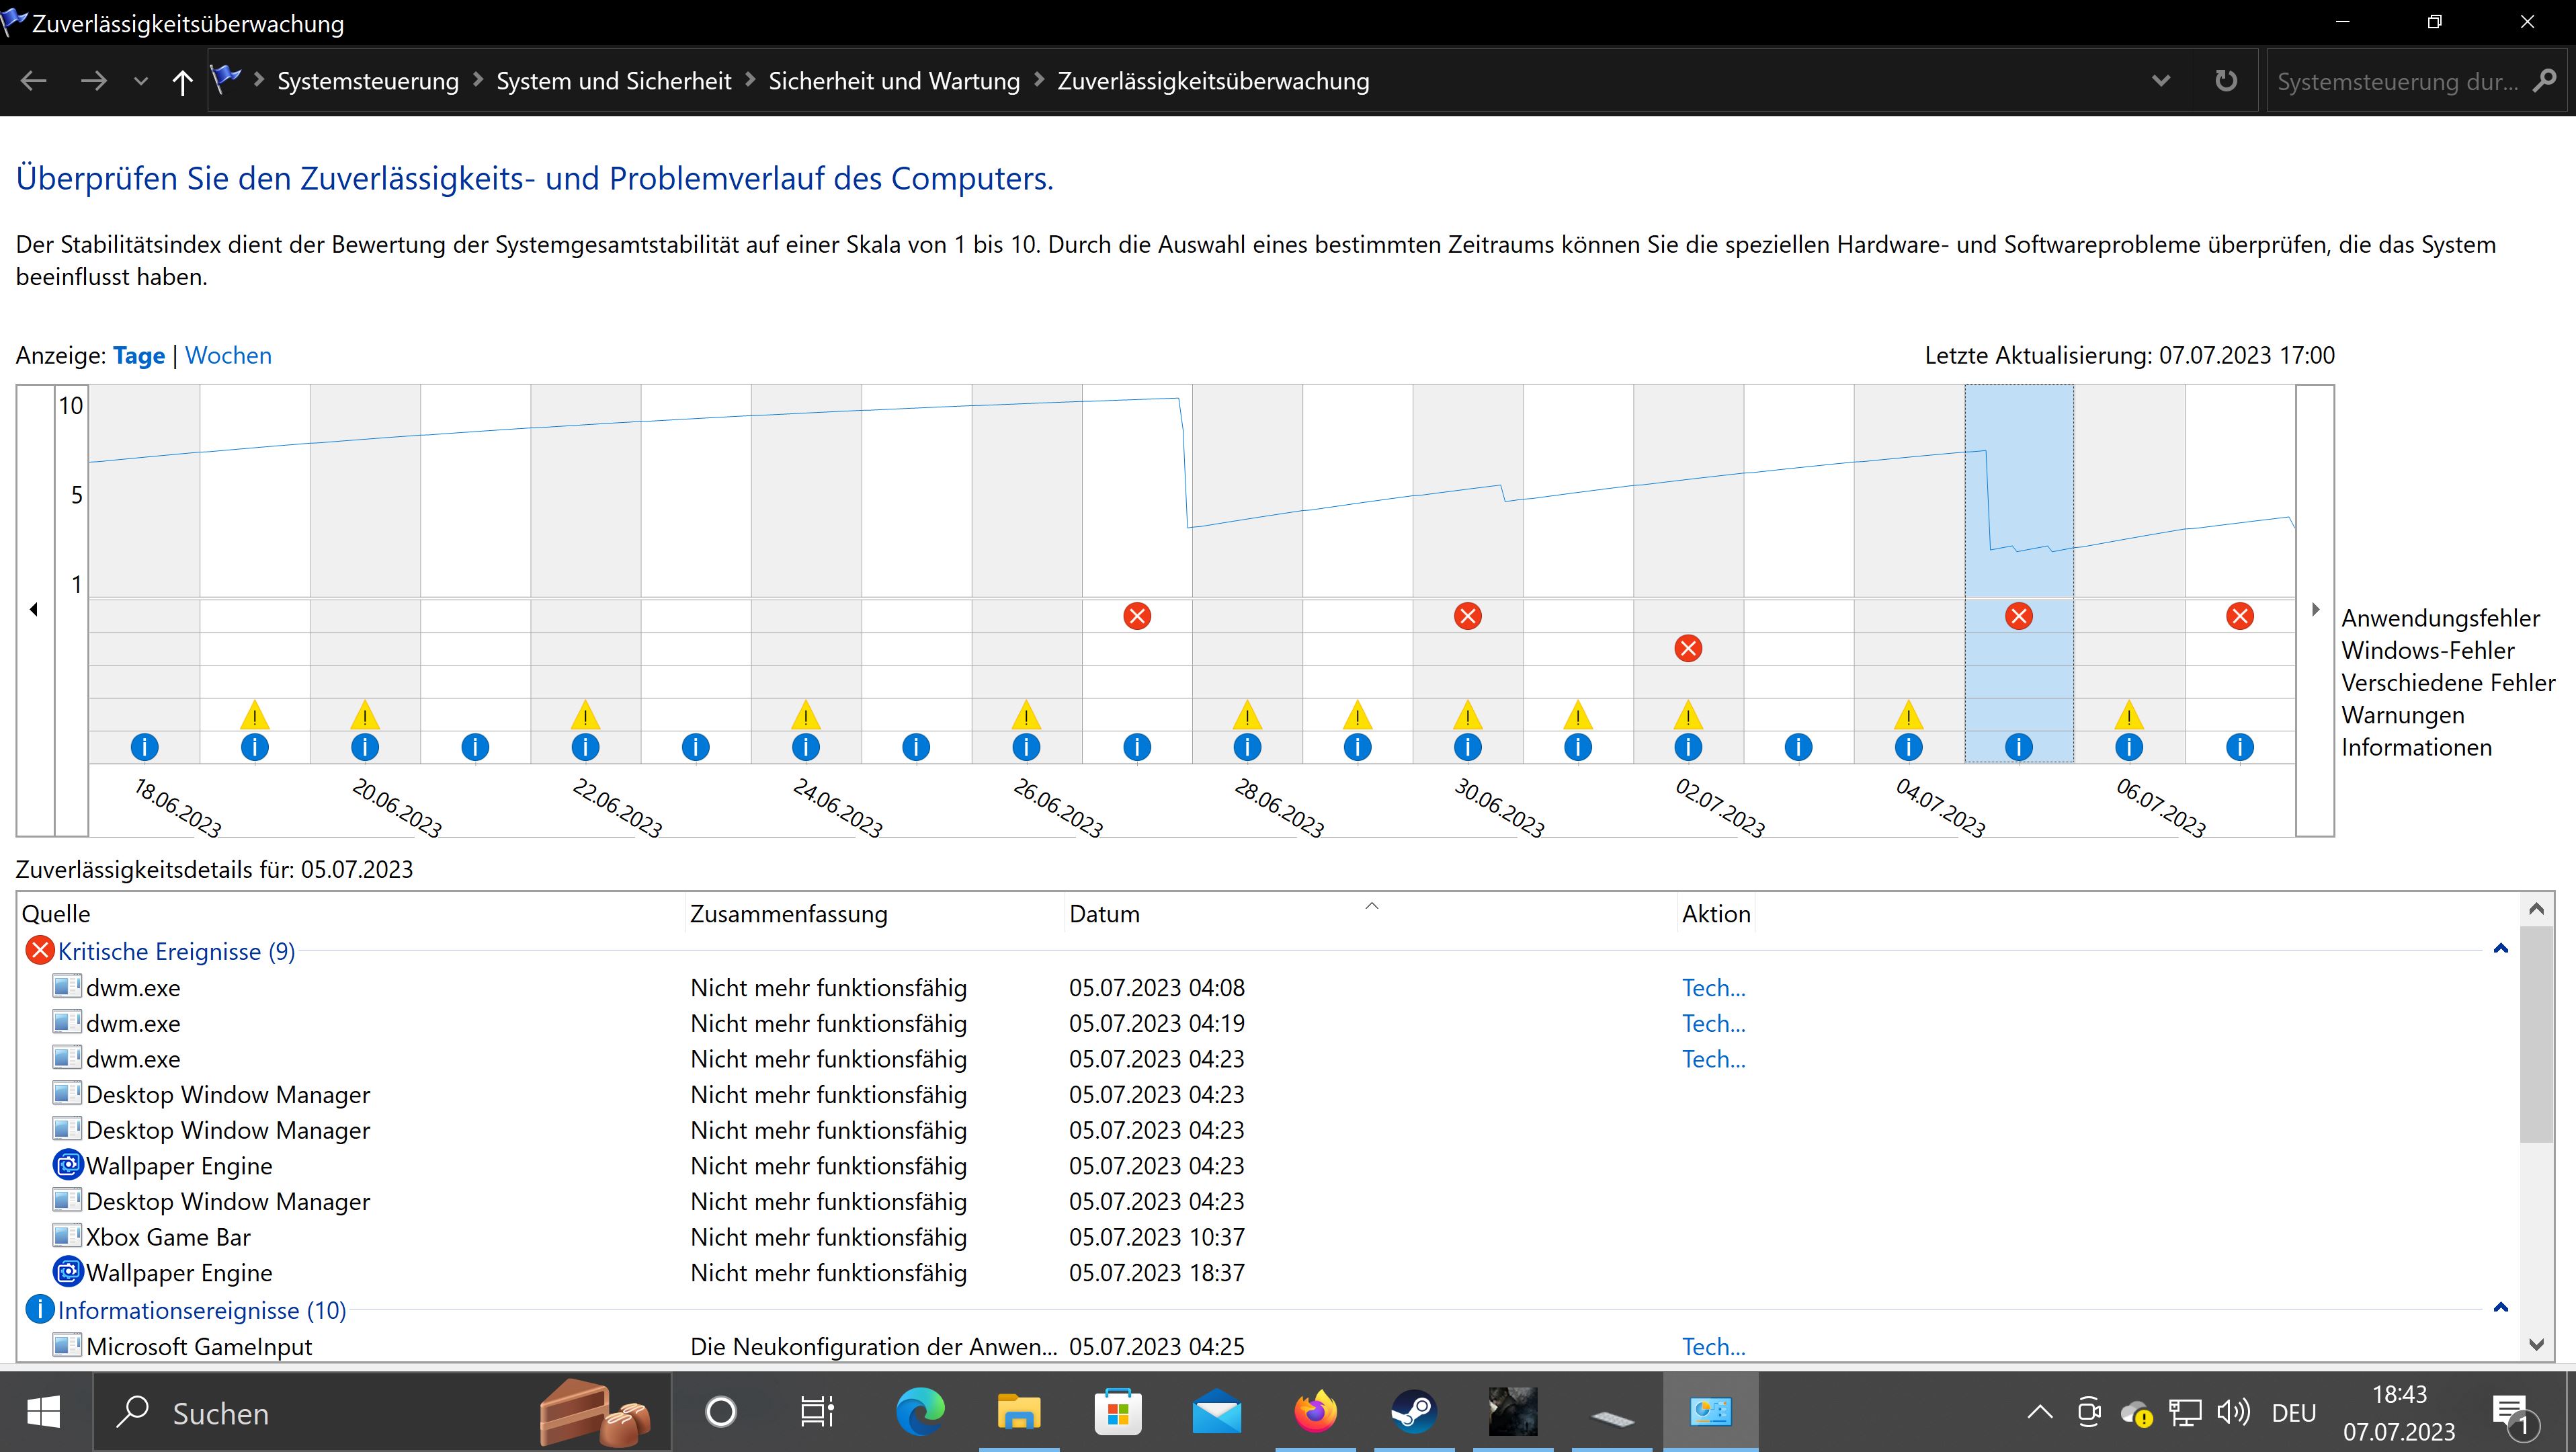Select the 27.06.2023 application error marker
Image resolution: width=2576 pixels, height=1452 pixels.
(x=1137, y=616)
